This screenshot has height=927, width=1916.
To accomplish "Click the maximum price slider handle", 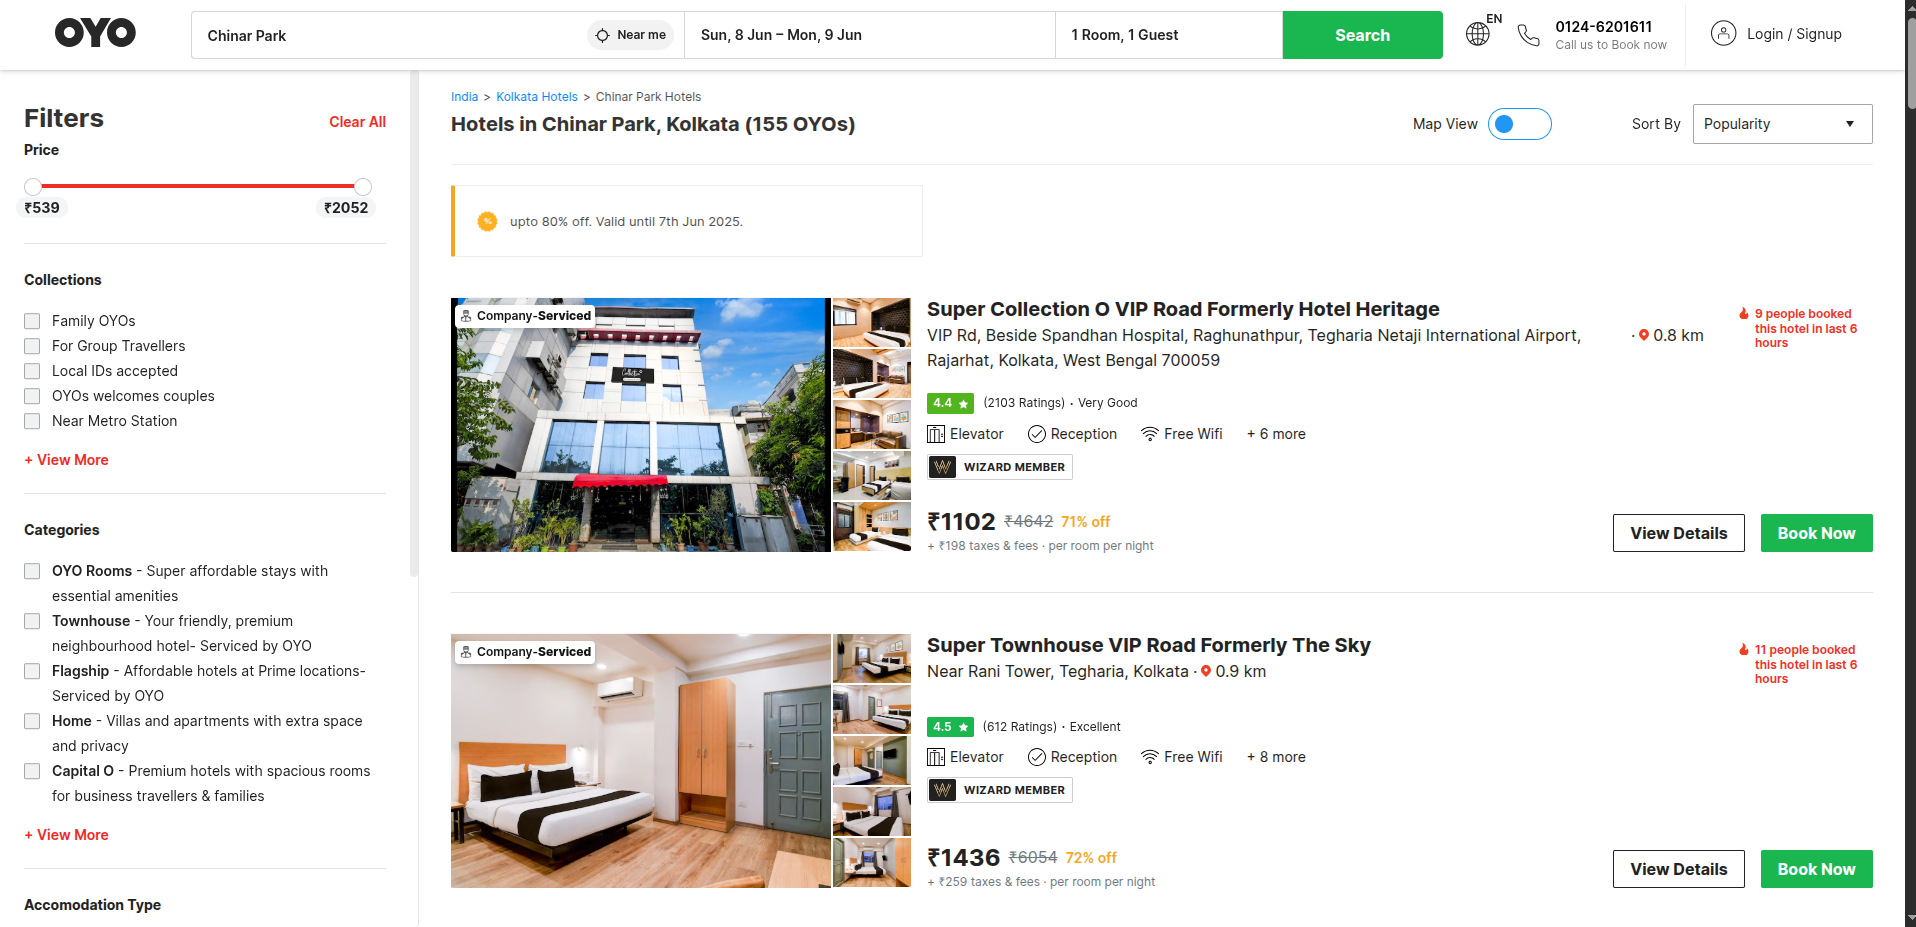I will coord(363,187).
